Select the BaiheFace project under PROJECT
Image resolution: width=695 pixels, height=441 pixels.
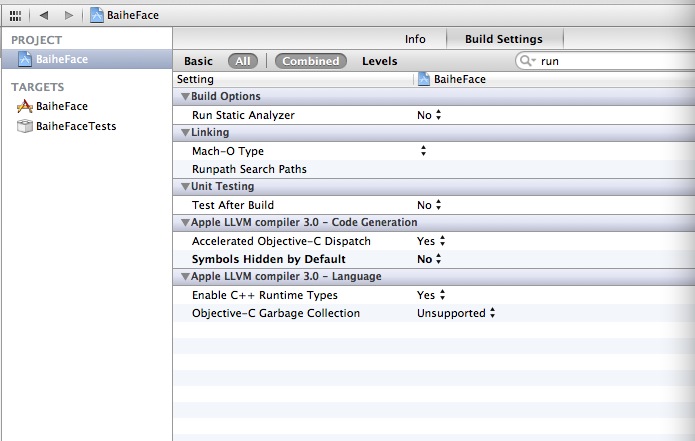point(87,59)
